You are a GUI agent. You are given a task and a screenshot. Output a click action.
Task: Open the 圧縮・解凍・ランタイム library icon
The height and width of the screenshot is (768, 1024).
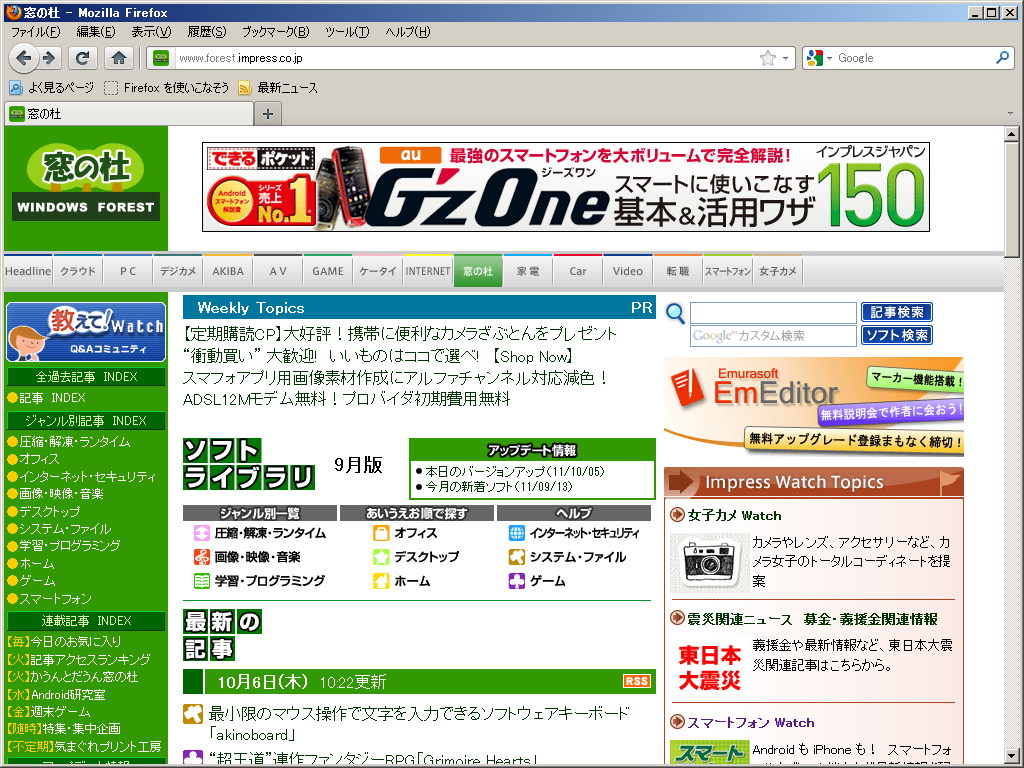pos(202,533)
